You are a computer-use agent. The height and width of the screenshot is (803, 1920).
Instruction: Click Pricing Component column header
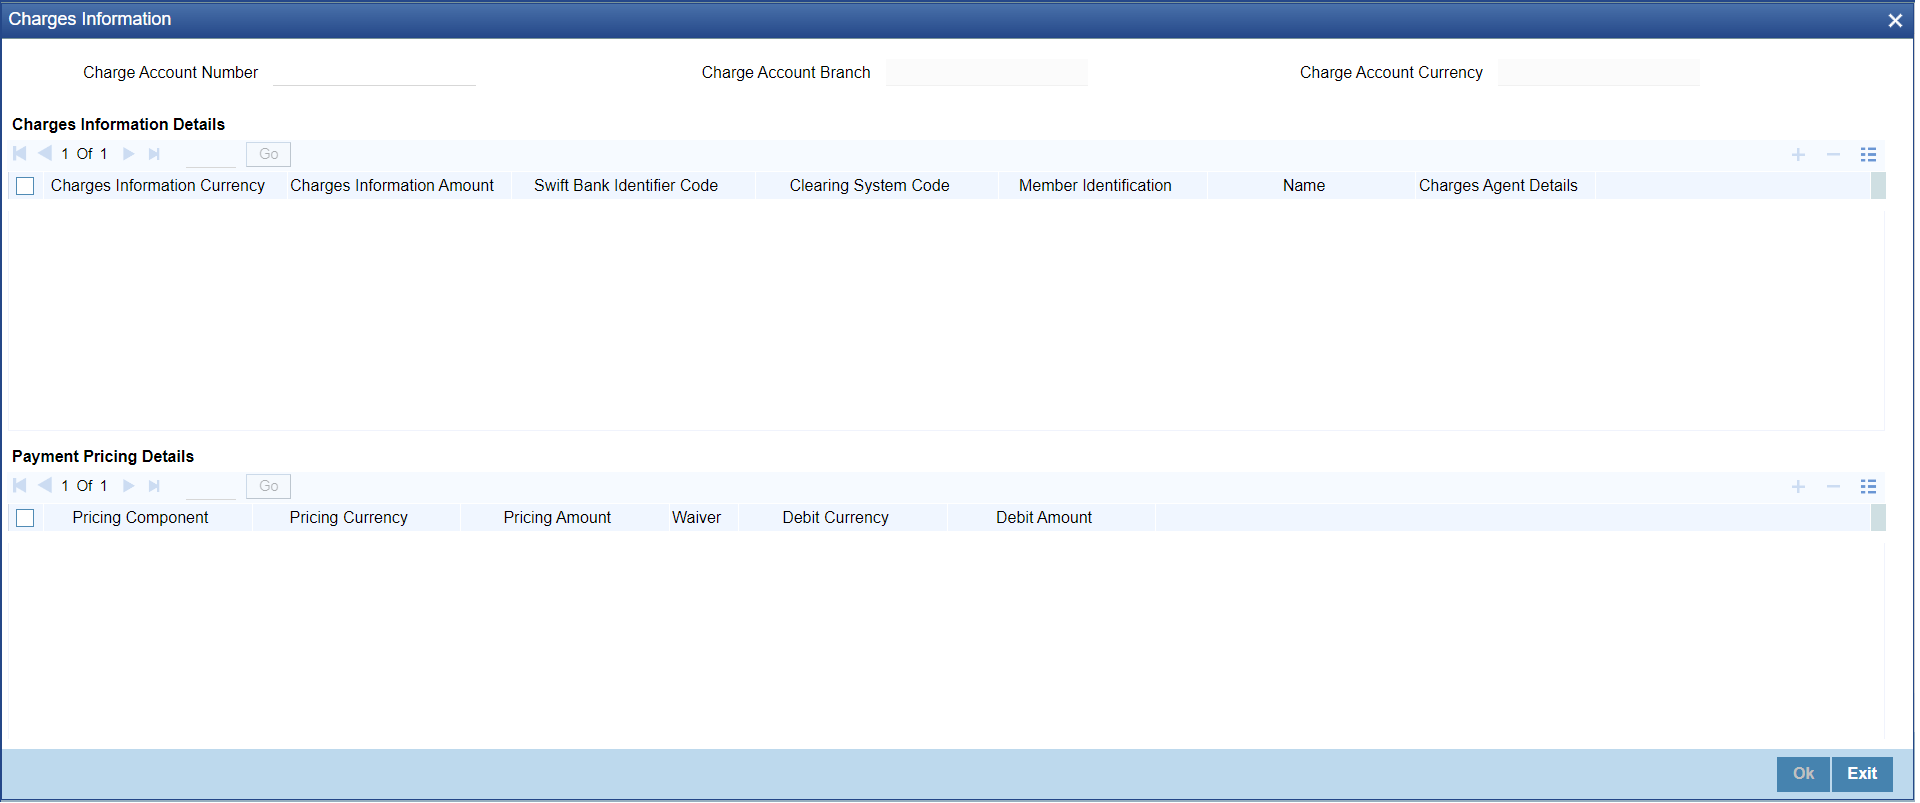coord(140,518)
